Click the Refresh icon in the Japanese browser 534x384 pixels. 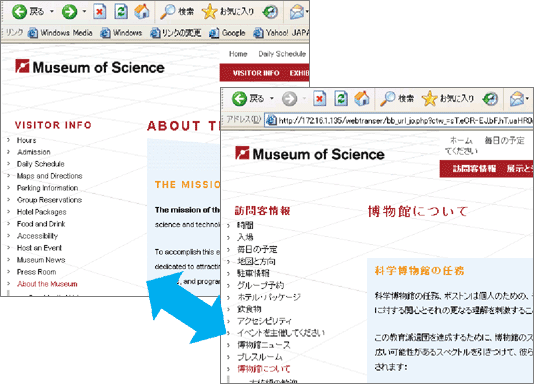341,99
